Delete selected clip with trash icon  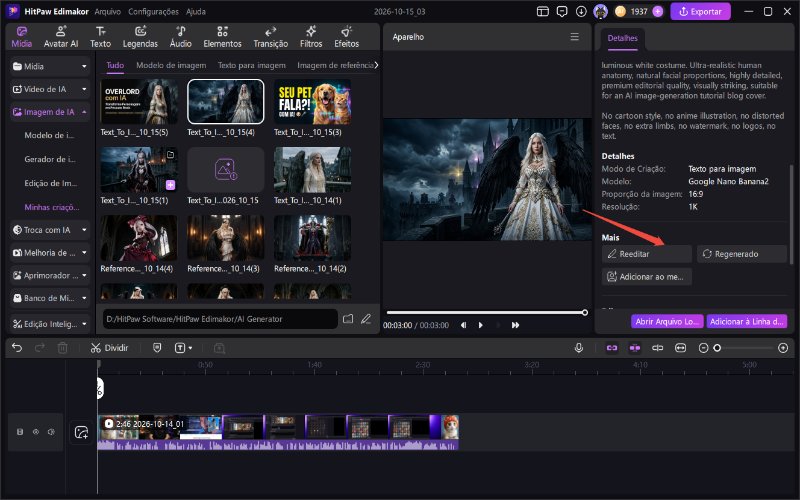point(62,348)
